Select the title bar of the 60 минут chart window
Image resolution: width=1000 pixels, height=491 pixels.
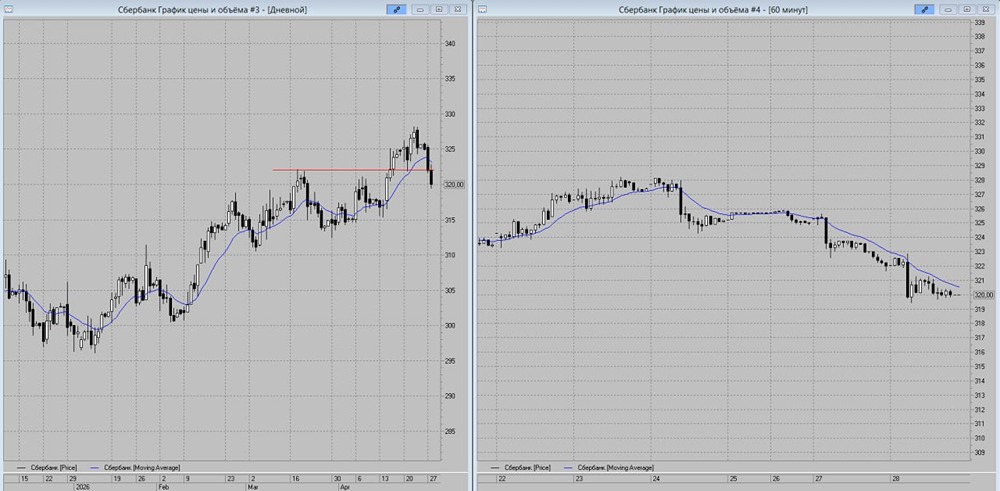coord(737,10)
